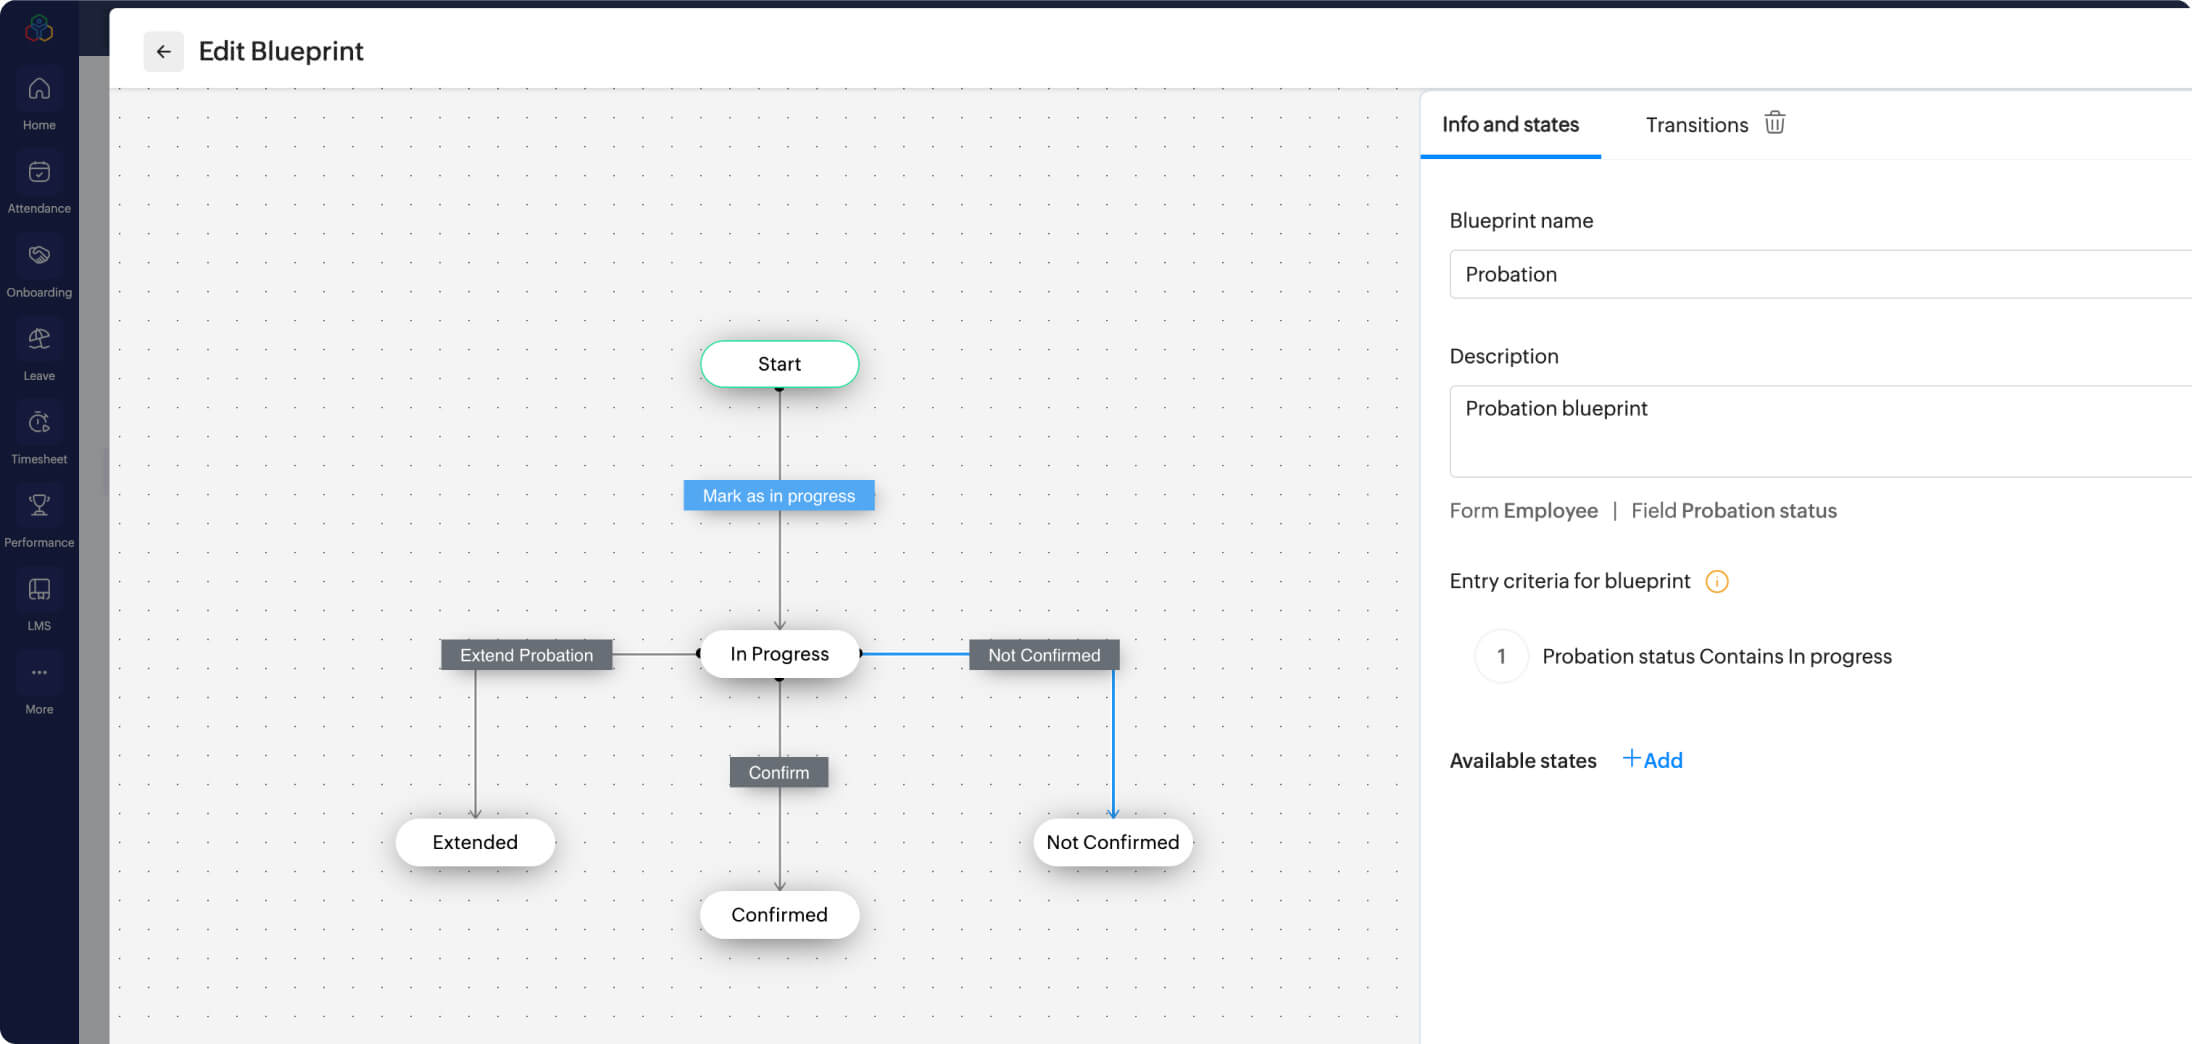Open the Home icon in sidebar
Image resolution: width=2192 pixels, height=1044 pixels.
(39, 90)
